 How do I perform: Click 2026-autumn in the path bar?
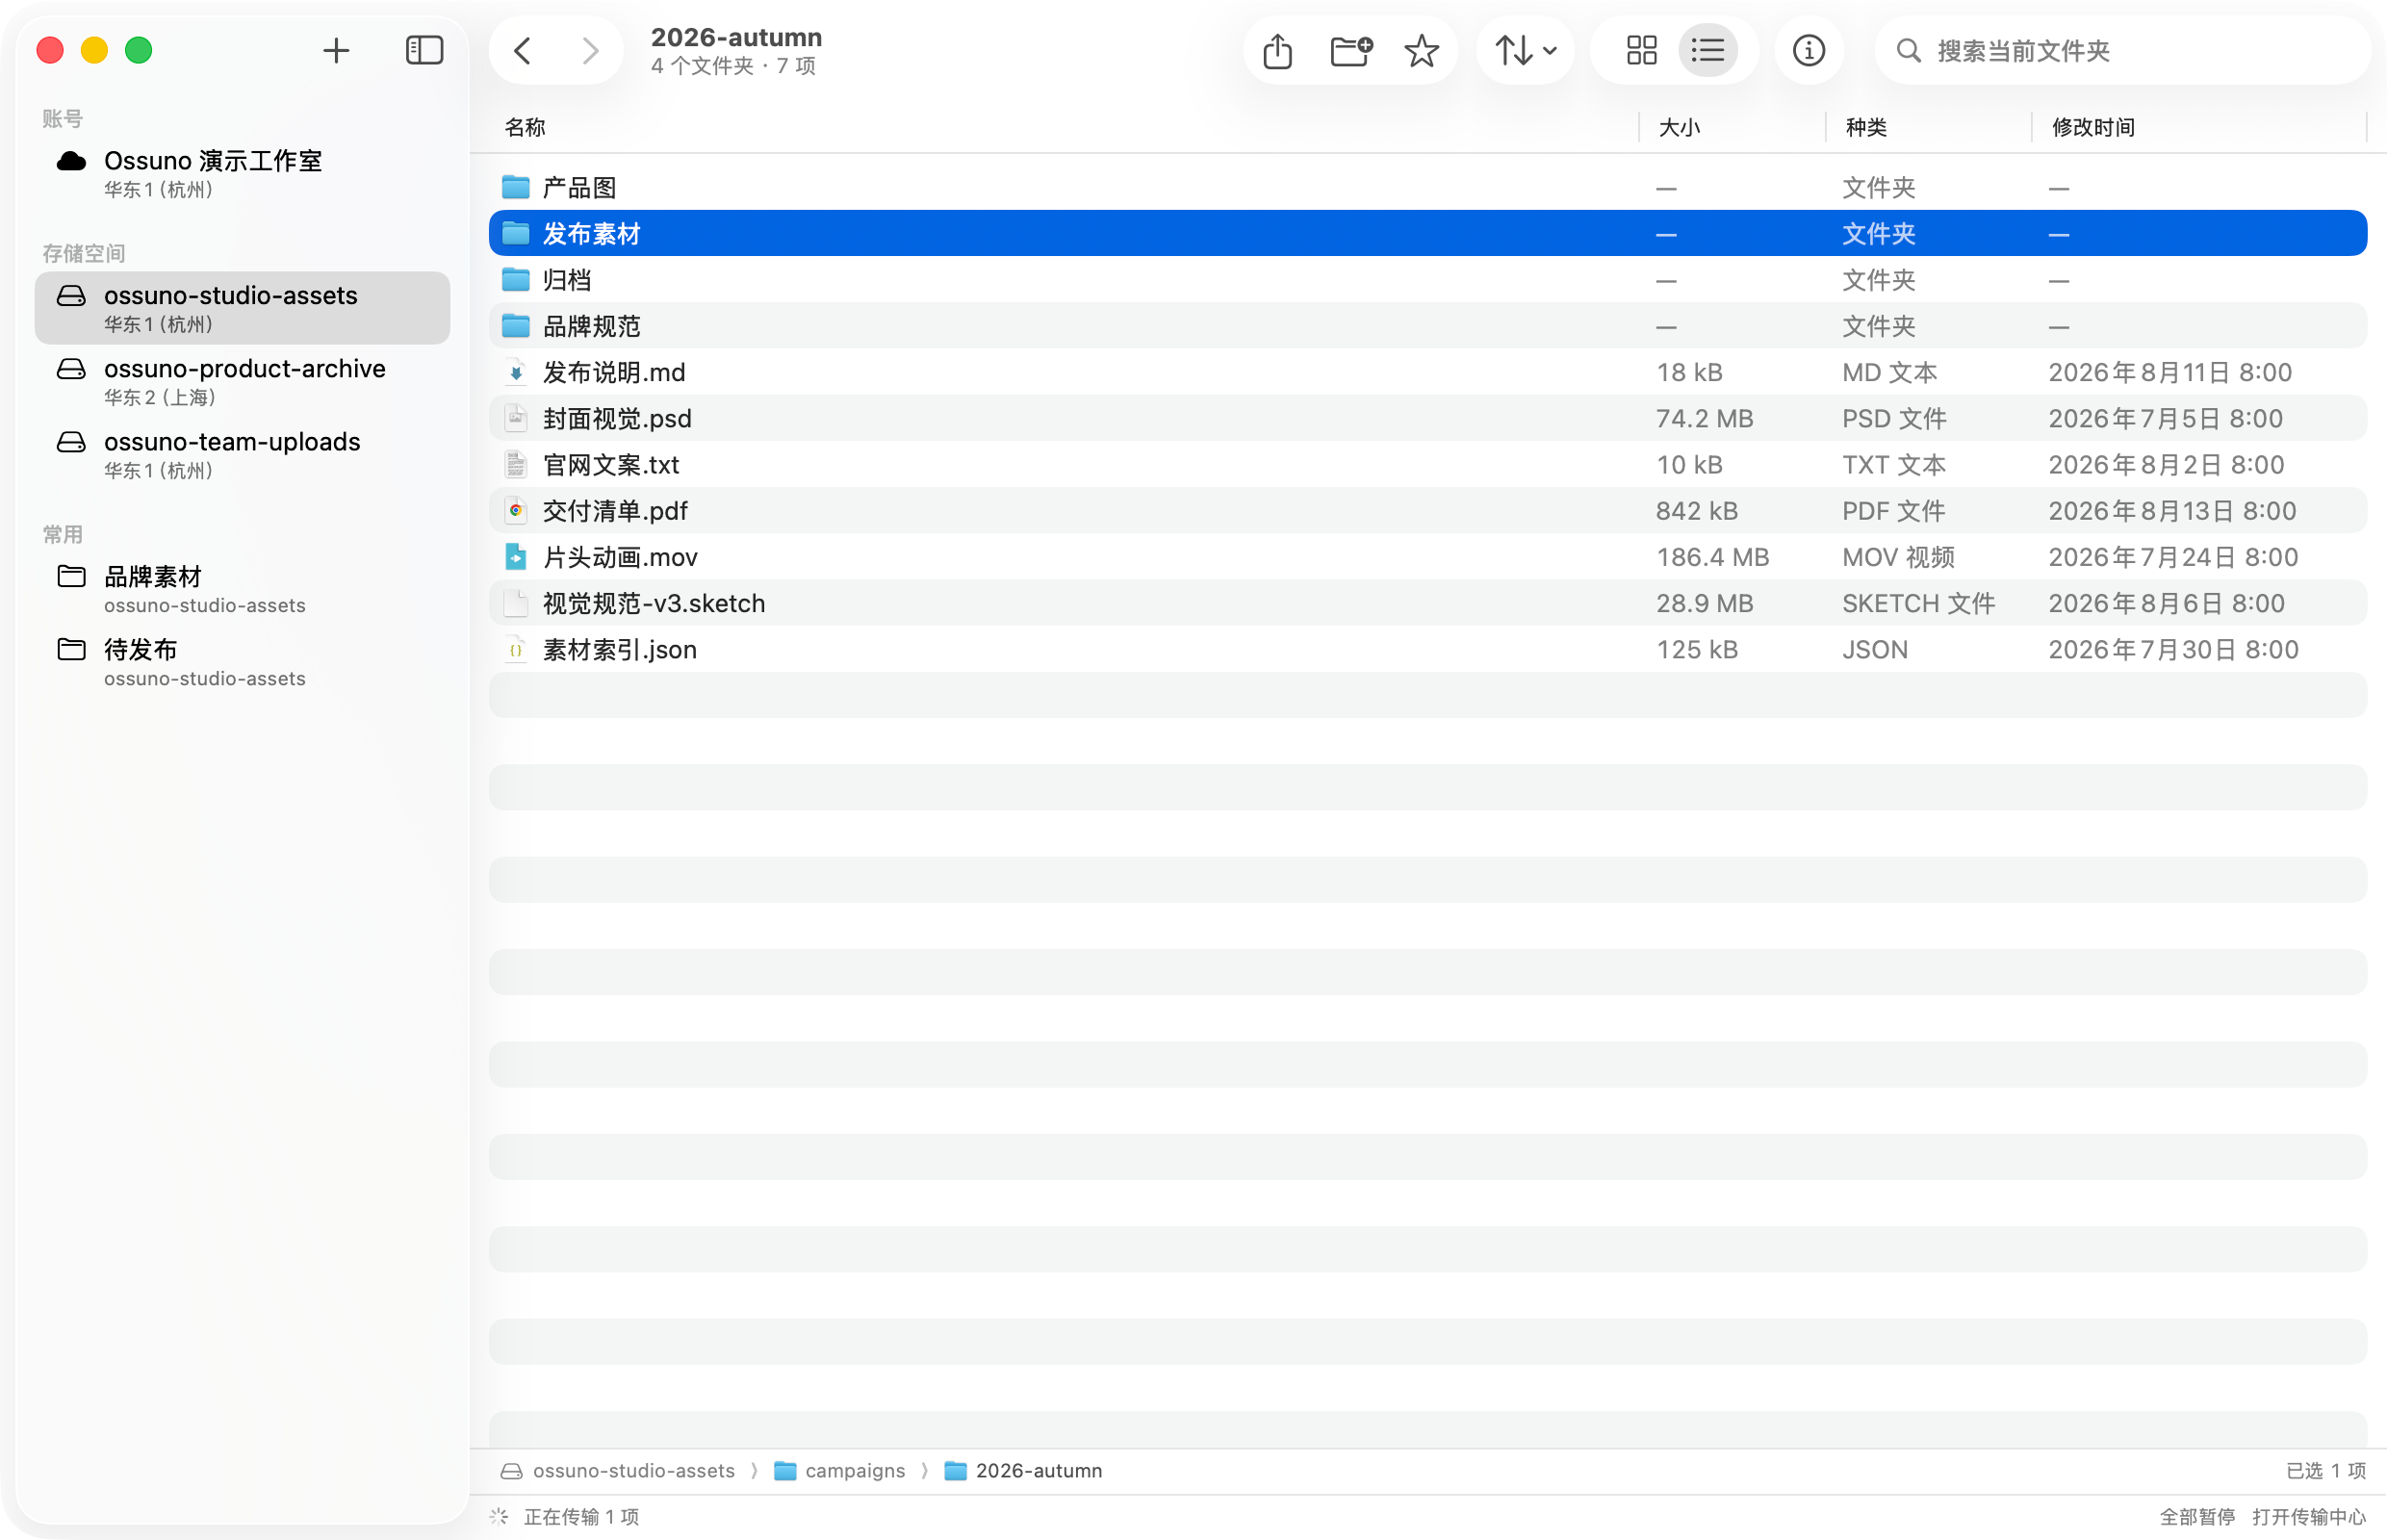[x=1023, y=1470]
